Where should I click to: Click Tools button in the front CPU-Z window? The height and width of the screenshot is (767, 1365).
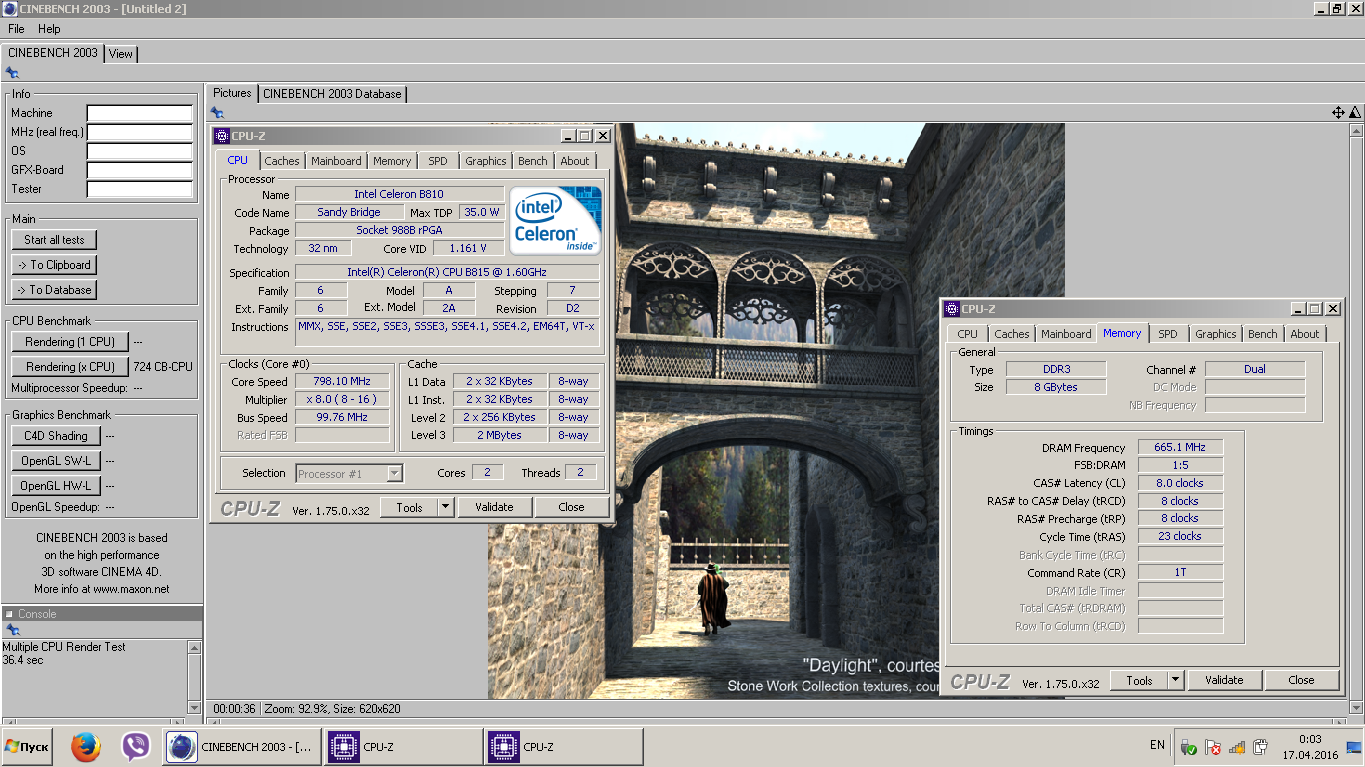(409, 508)
